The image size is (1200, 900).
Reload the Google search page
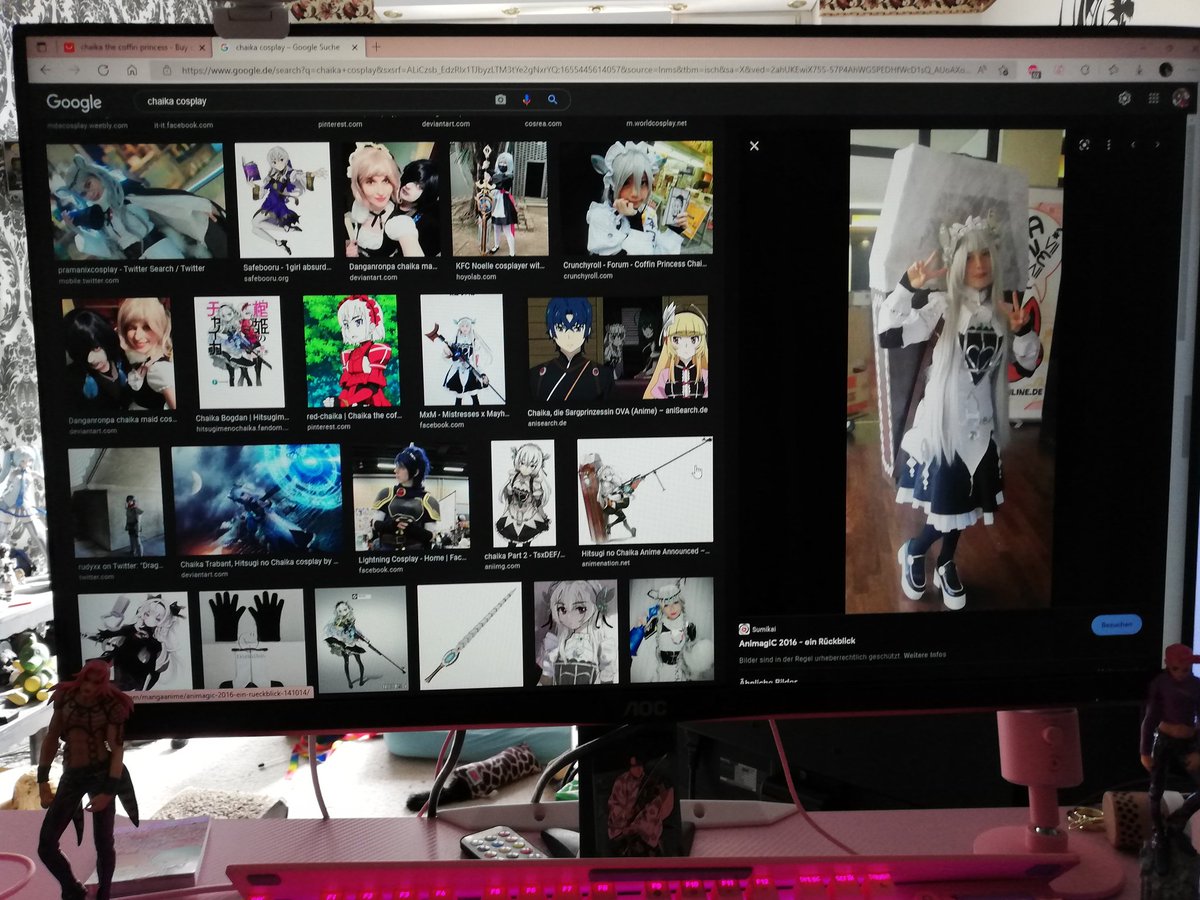(x=102, y=71)
